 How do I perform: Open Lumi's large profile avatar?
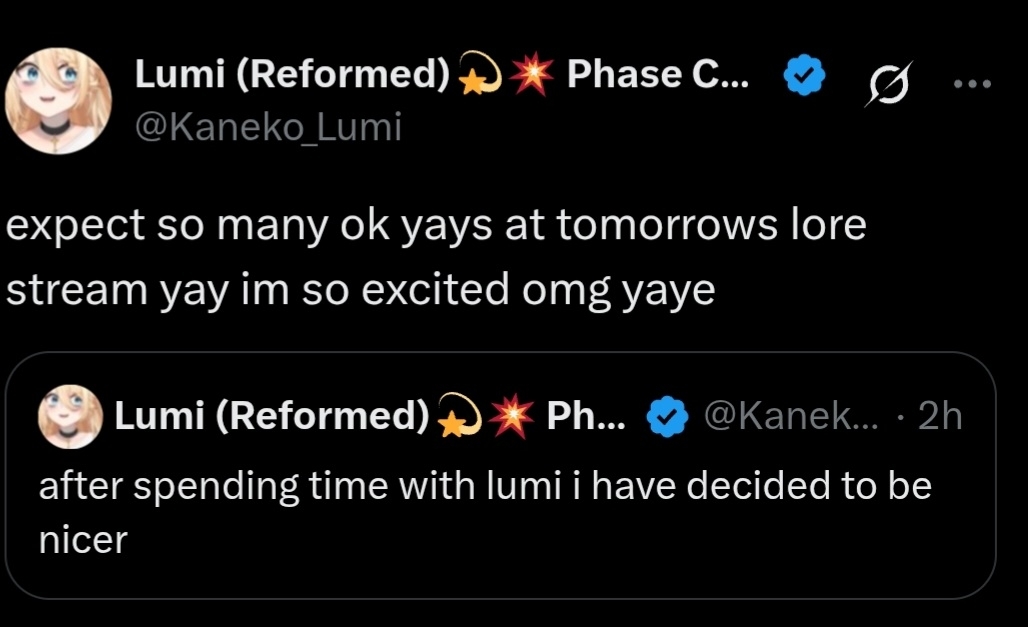point(59,101)
